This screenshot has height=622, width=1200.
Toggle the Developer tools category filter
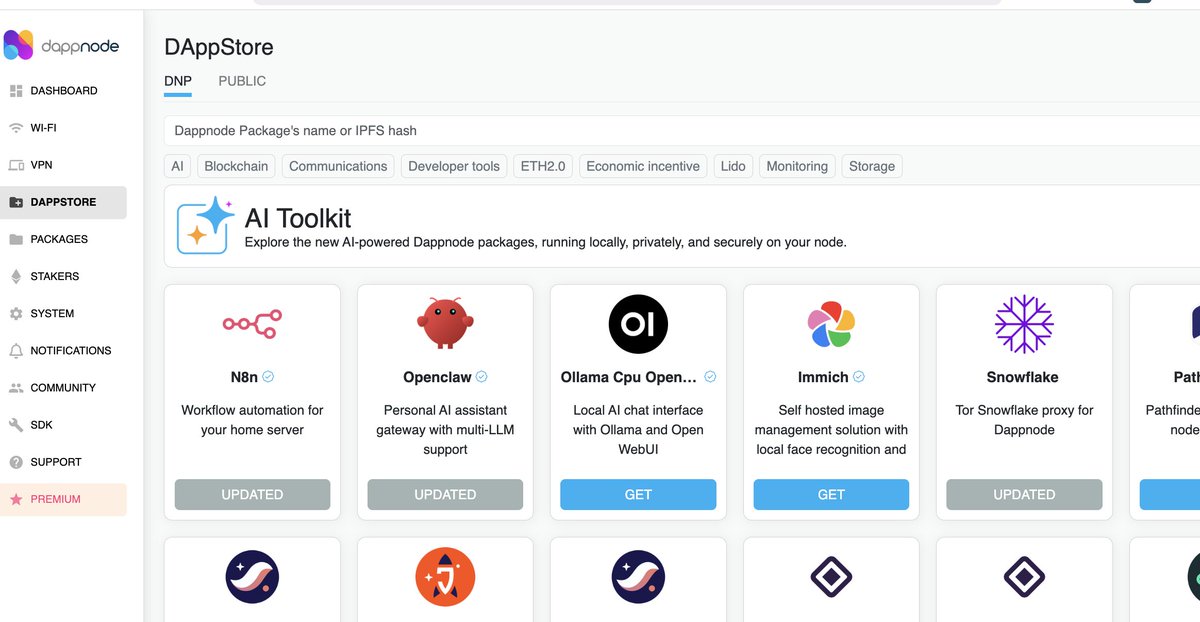[x=454, y=166]
